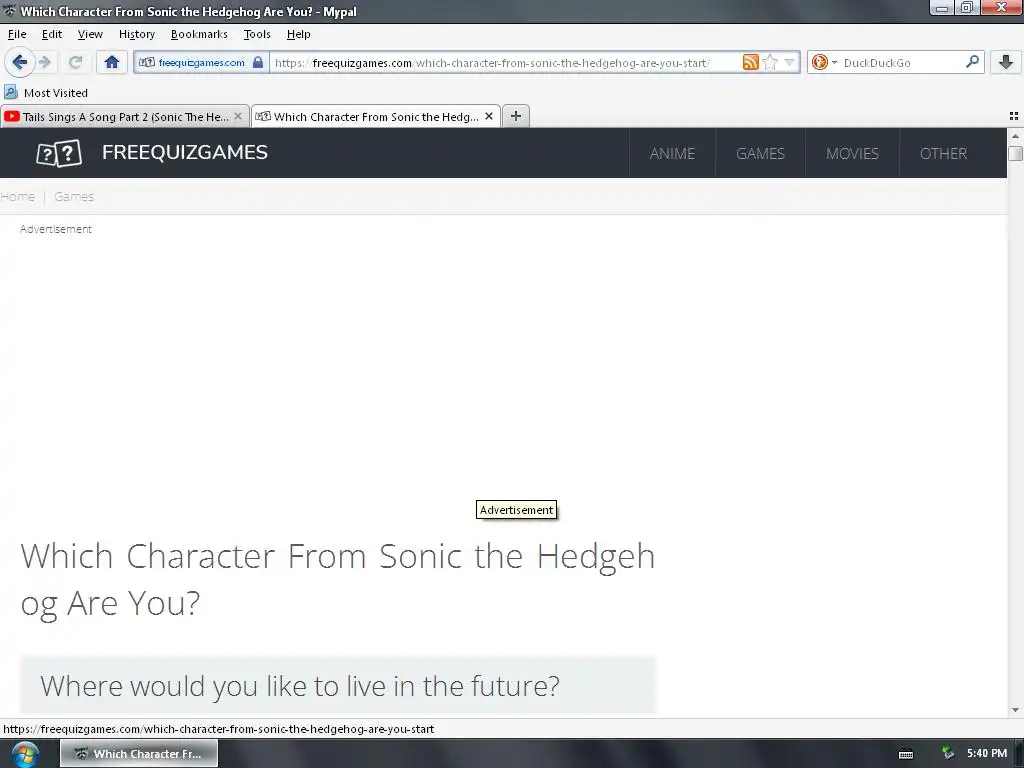Viewport: 1024px width, 768px height.
Task: Click the scrollbar down arrow
Action: pos(1015,710)
